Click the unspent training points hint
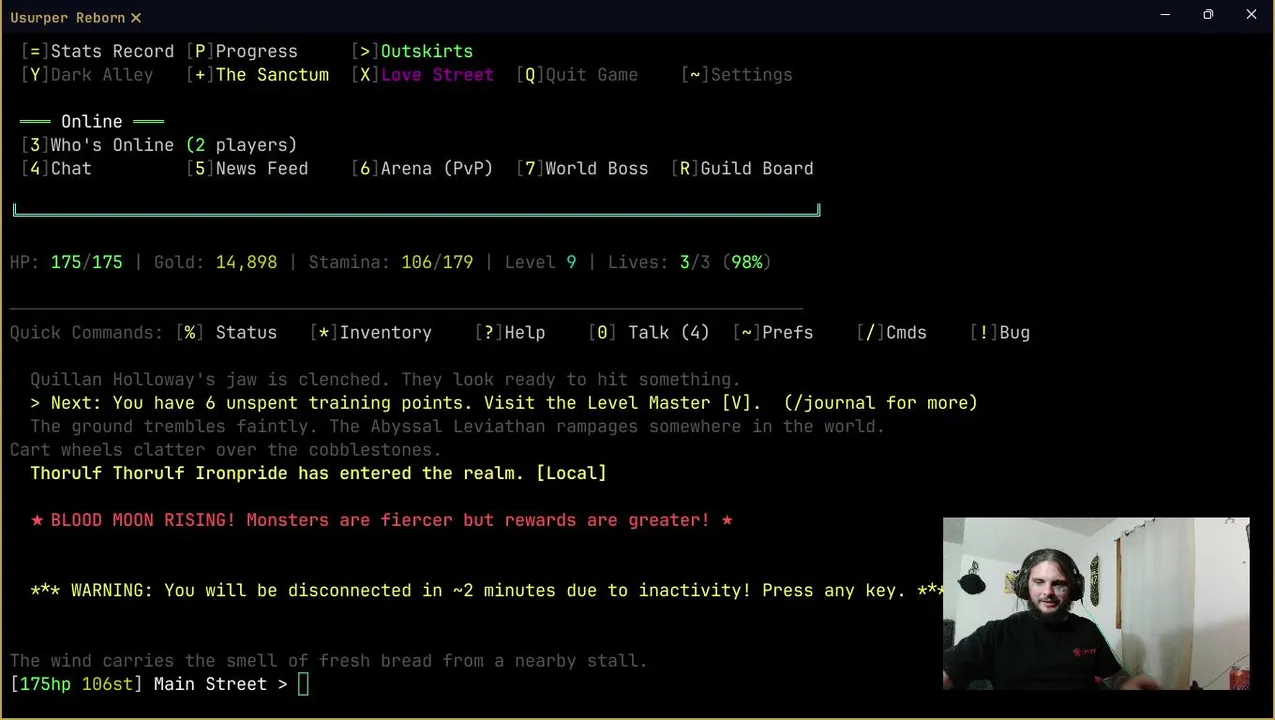The height and width of the screenshot is (720, 1275). pyautogui.click(x=504, y=403)
